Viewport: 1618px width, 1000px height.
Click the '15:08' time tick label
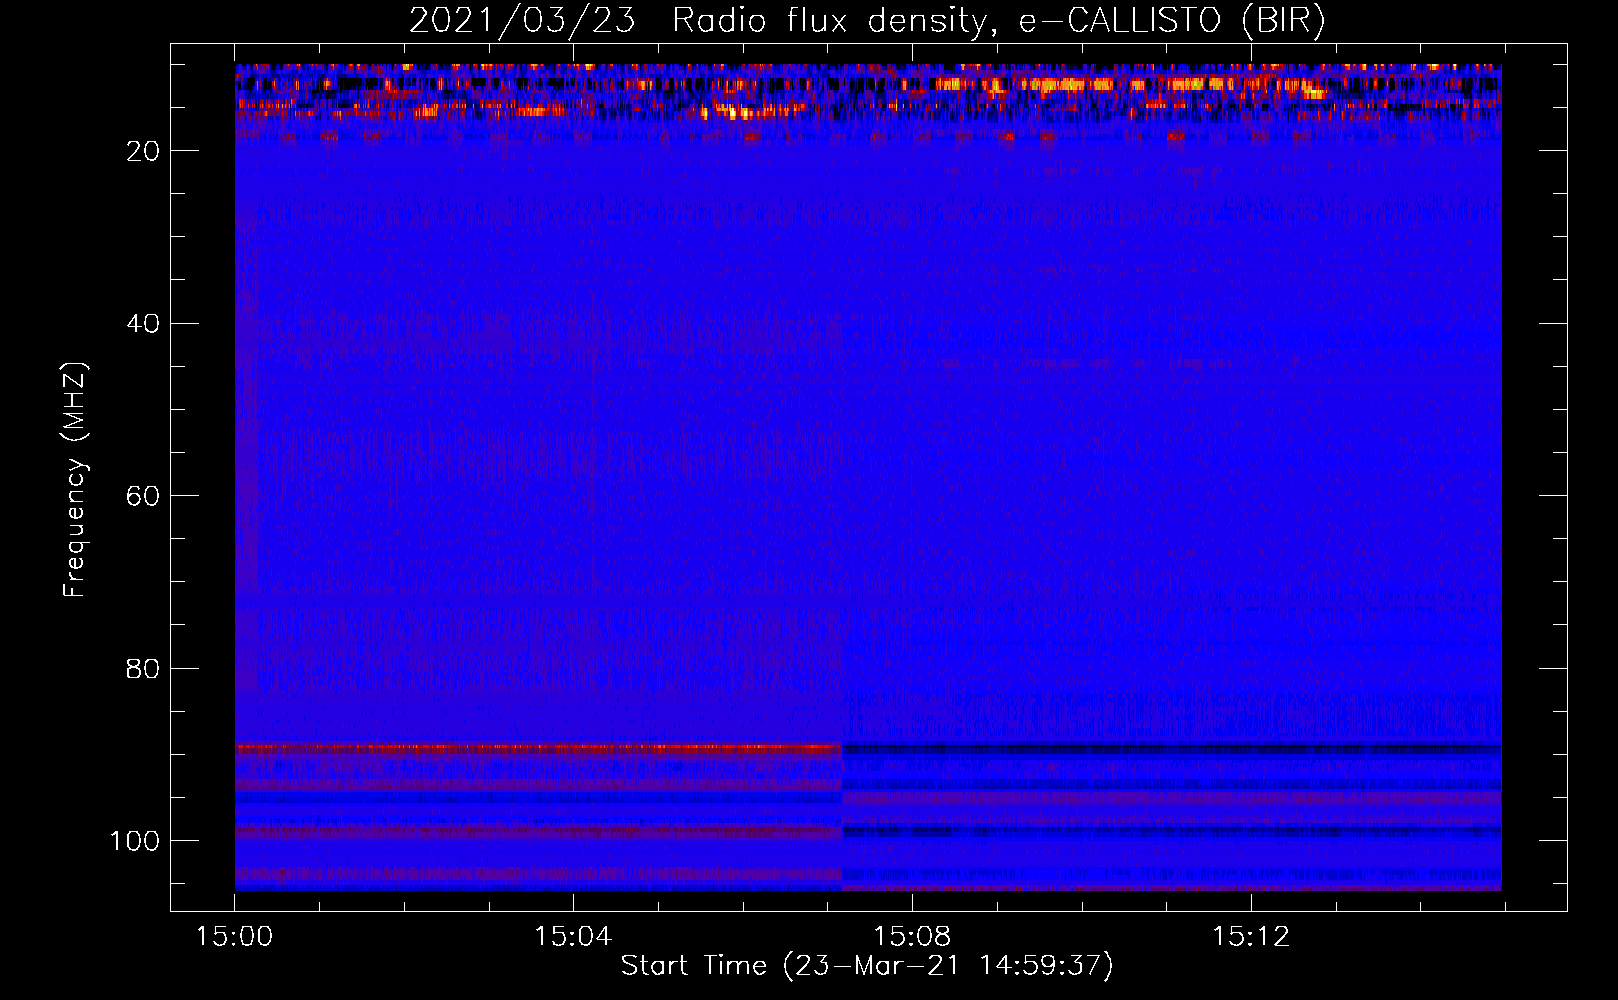912,937
